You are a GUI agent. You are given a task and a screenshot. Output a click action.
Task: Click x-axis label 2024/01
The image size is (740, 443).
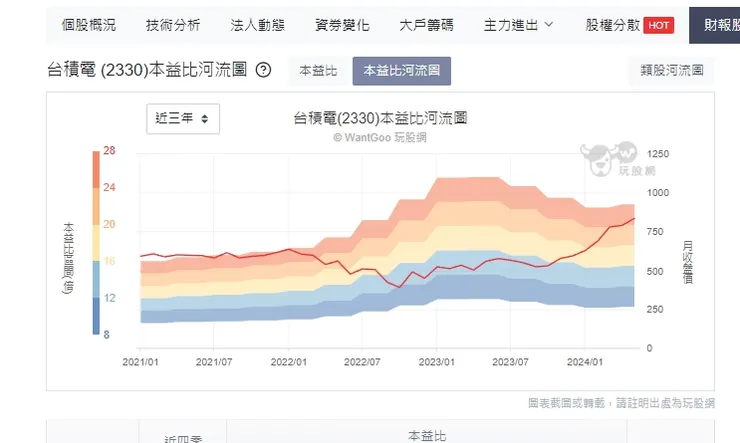pos(585,362)
